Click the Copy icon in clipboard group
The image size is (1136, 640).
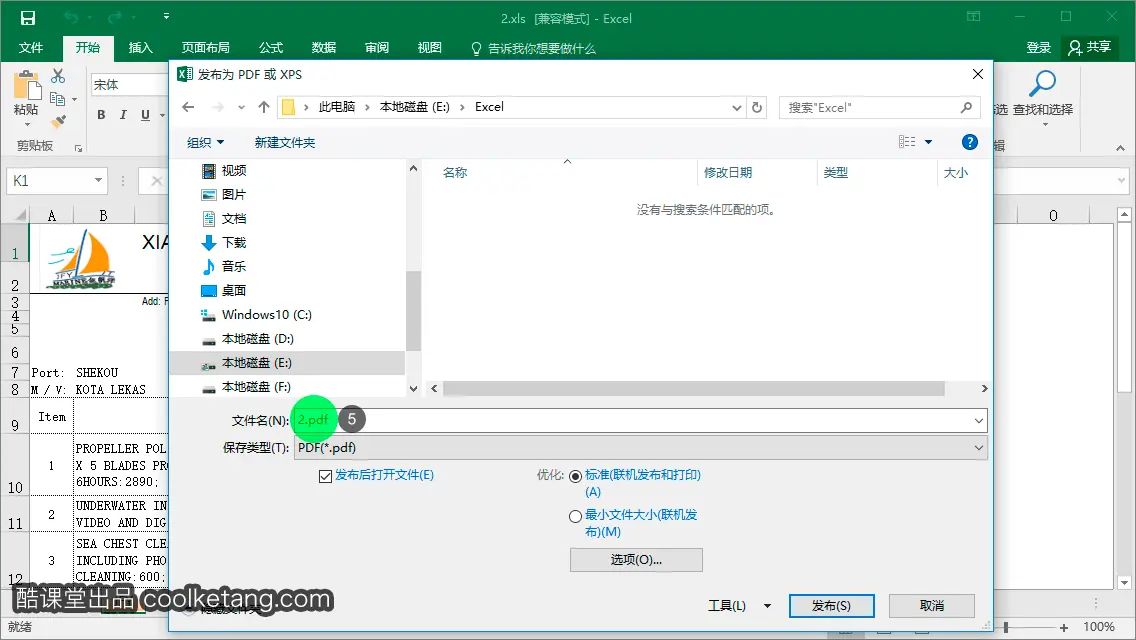pyautogui.click(x=57, y=99)
